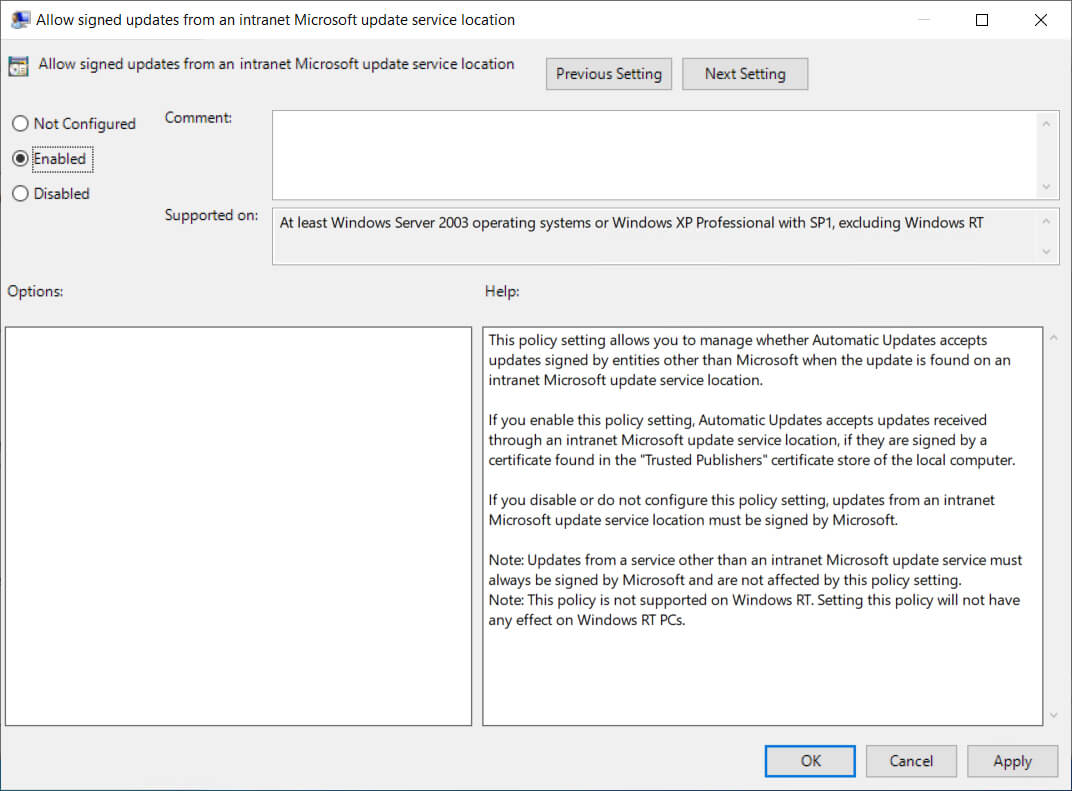Apply the policy changes

pos(1012,761)
